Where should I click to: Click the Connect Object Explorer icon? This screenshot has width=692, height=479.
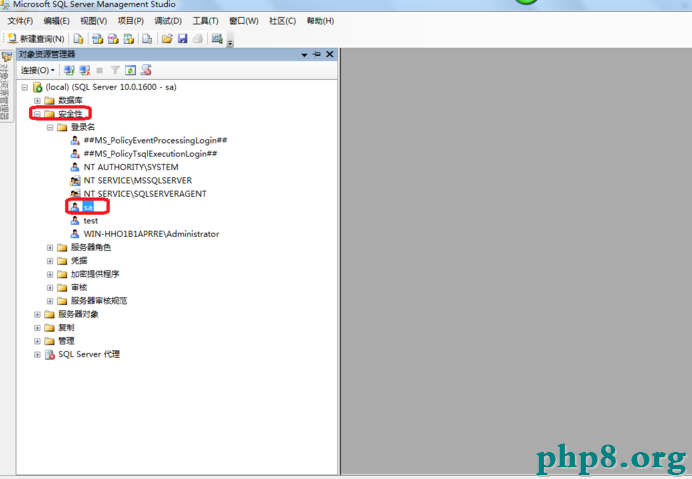tap(69, 70)
